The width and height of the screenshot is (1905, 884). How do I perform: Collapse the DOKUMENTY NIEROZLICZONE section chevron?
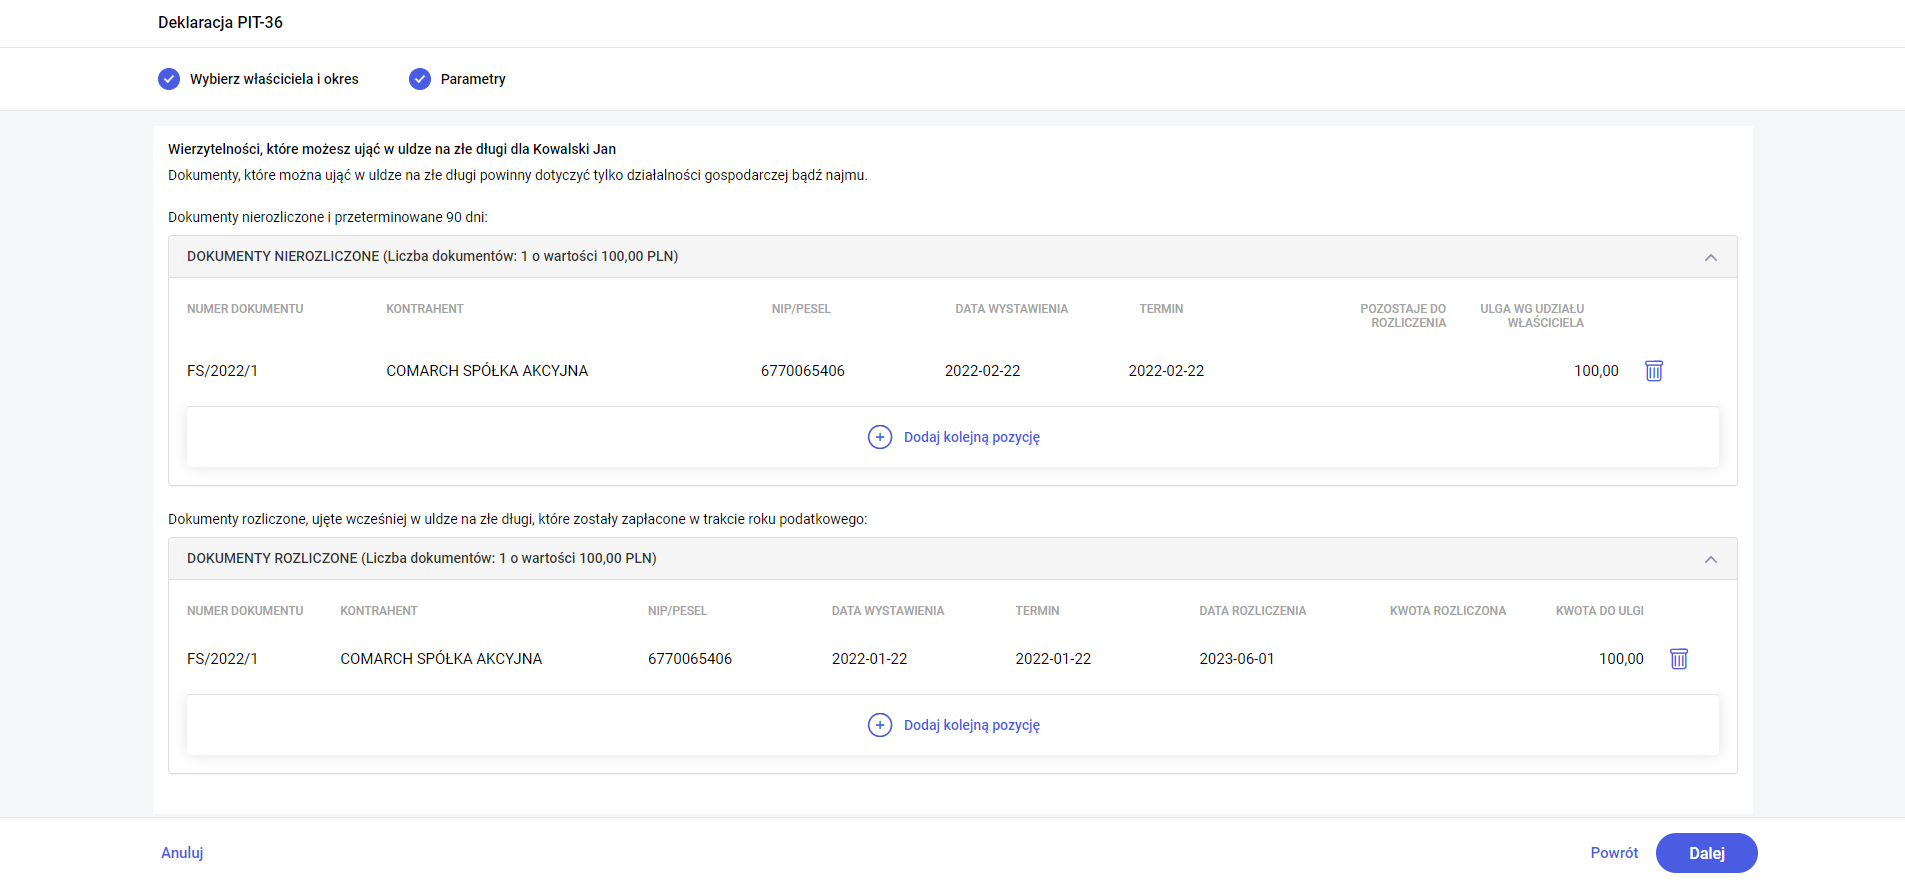[1710, 258]
